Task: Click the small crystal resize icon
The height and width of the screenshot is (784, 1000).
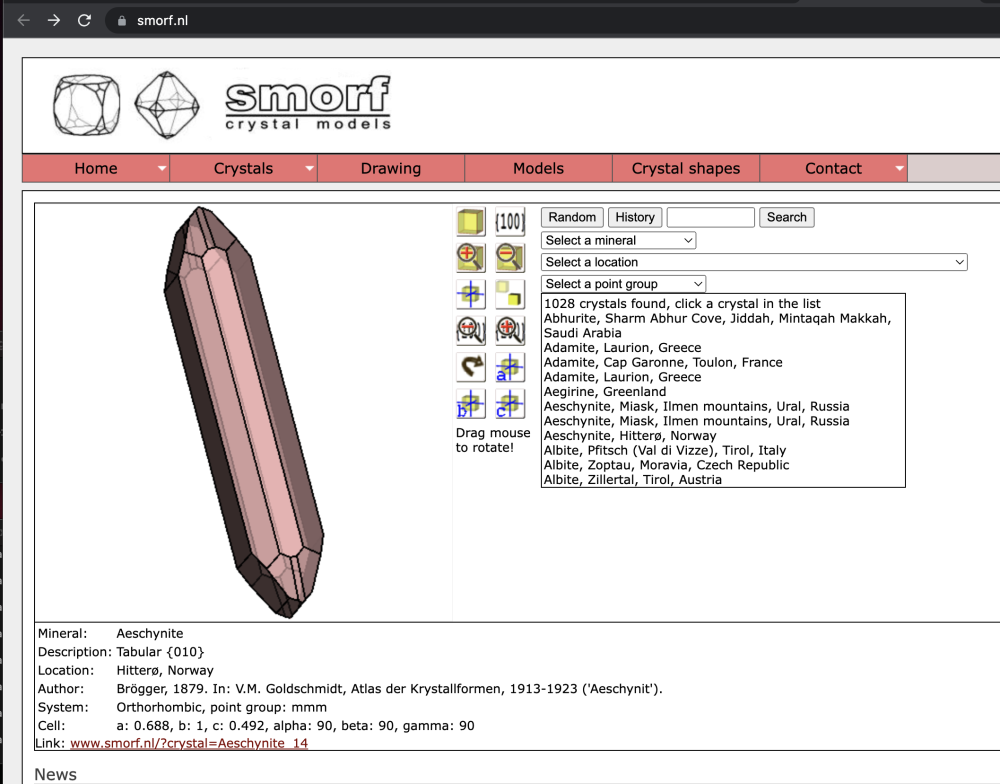Action: click(x=510, y=294)
